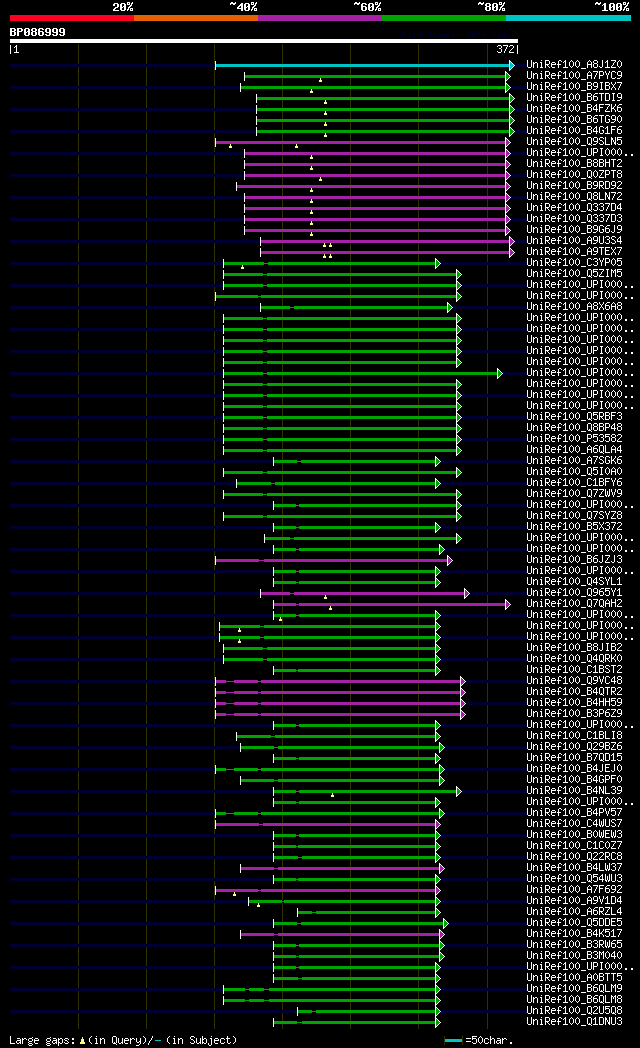Viewport: 640px width, 1048px height.
Task: Click hit label UniRef100_Q4SYL1
Action: tap(574, 581)
